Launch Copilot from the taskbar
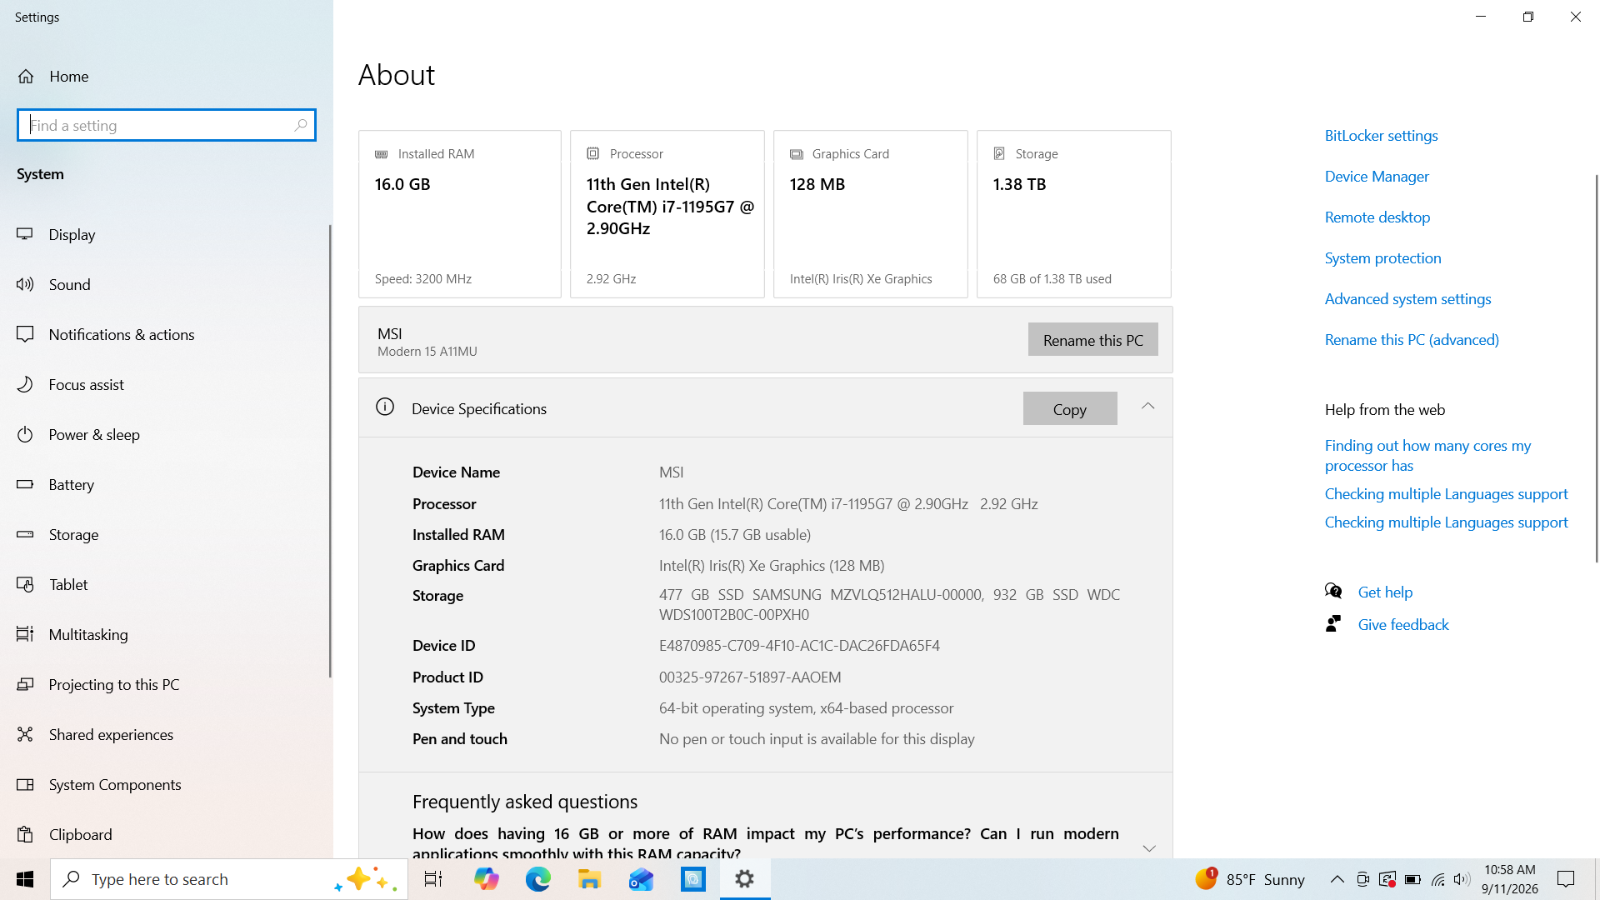The width and height of the screenshot is (1600, 900). (x=486, y=879)
